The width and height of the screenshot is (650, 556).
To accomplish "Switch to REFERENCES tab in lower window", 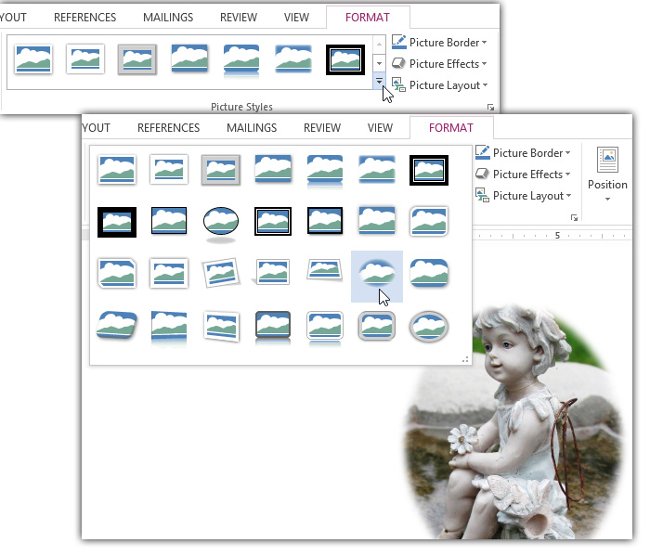I will (x=169, y=128).
